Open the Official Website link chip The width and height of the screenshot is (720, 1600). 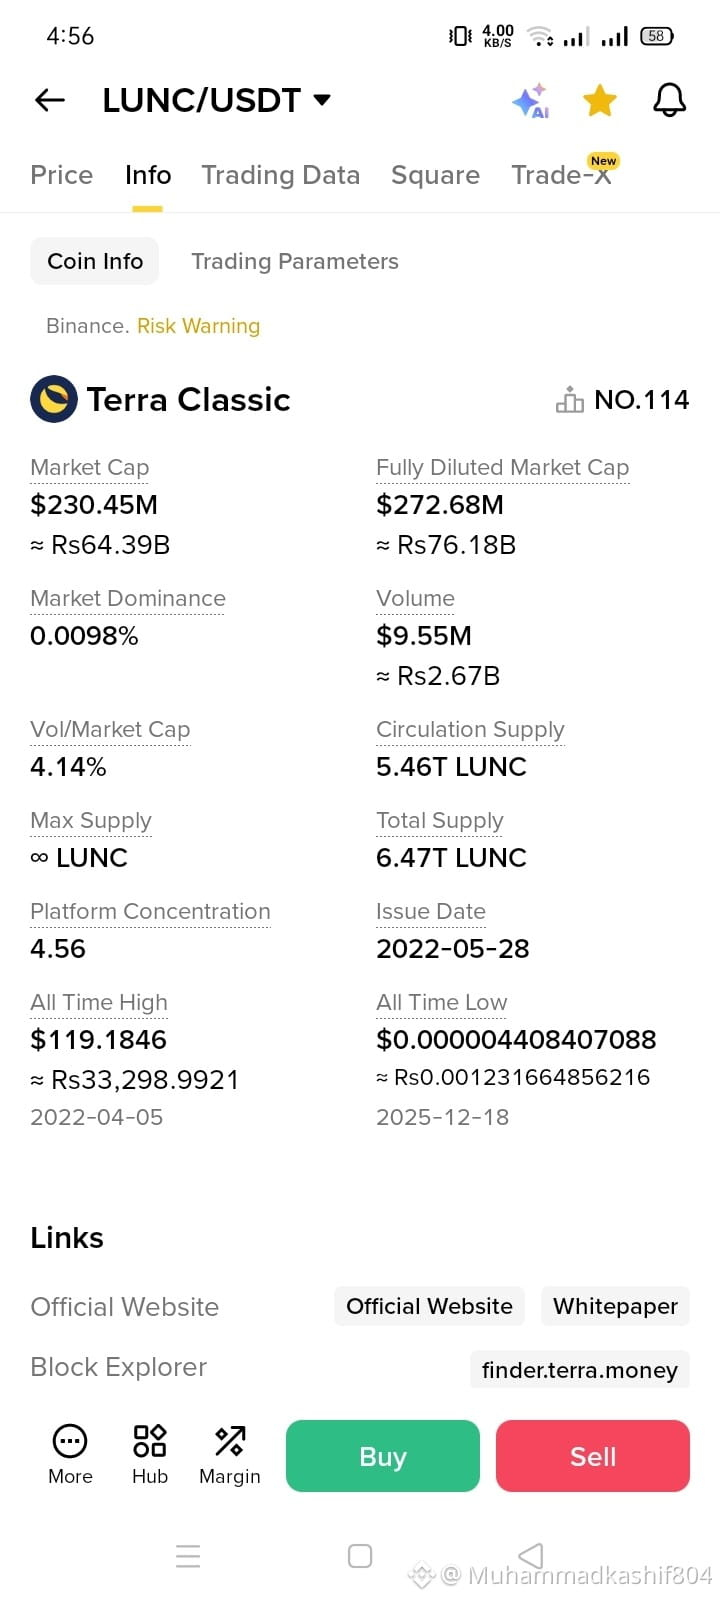coord(429,1306)
